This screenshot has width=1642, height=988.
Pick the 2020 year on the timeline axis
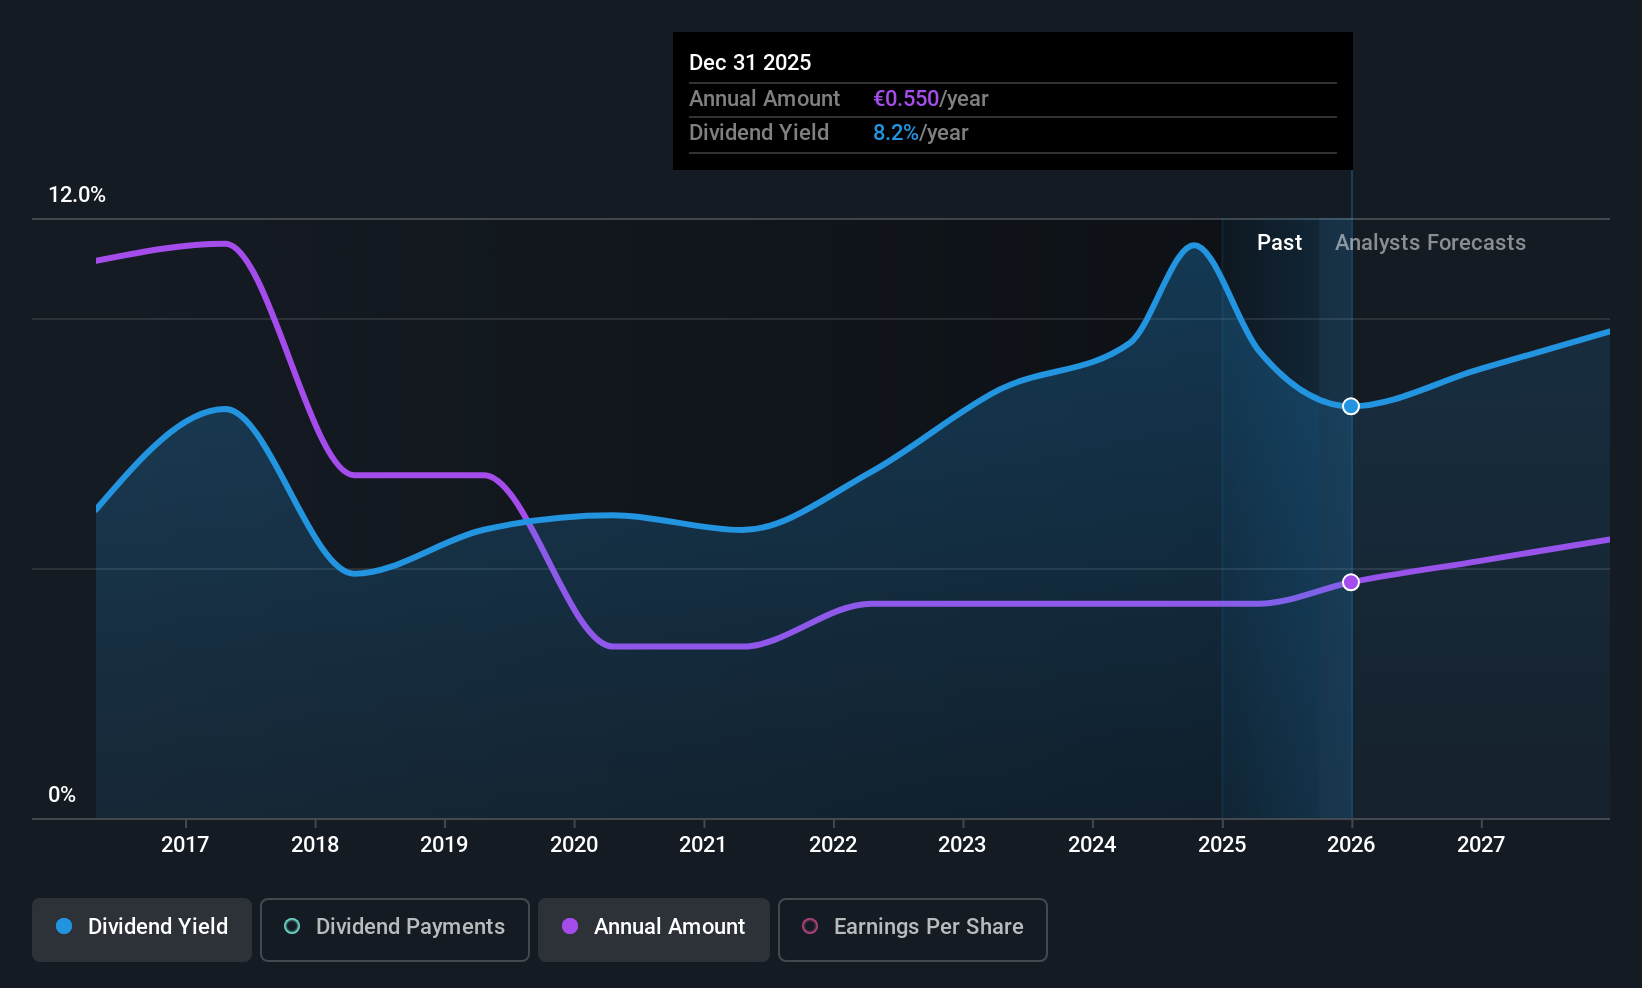tap(574, 845)
